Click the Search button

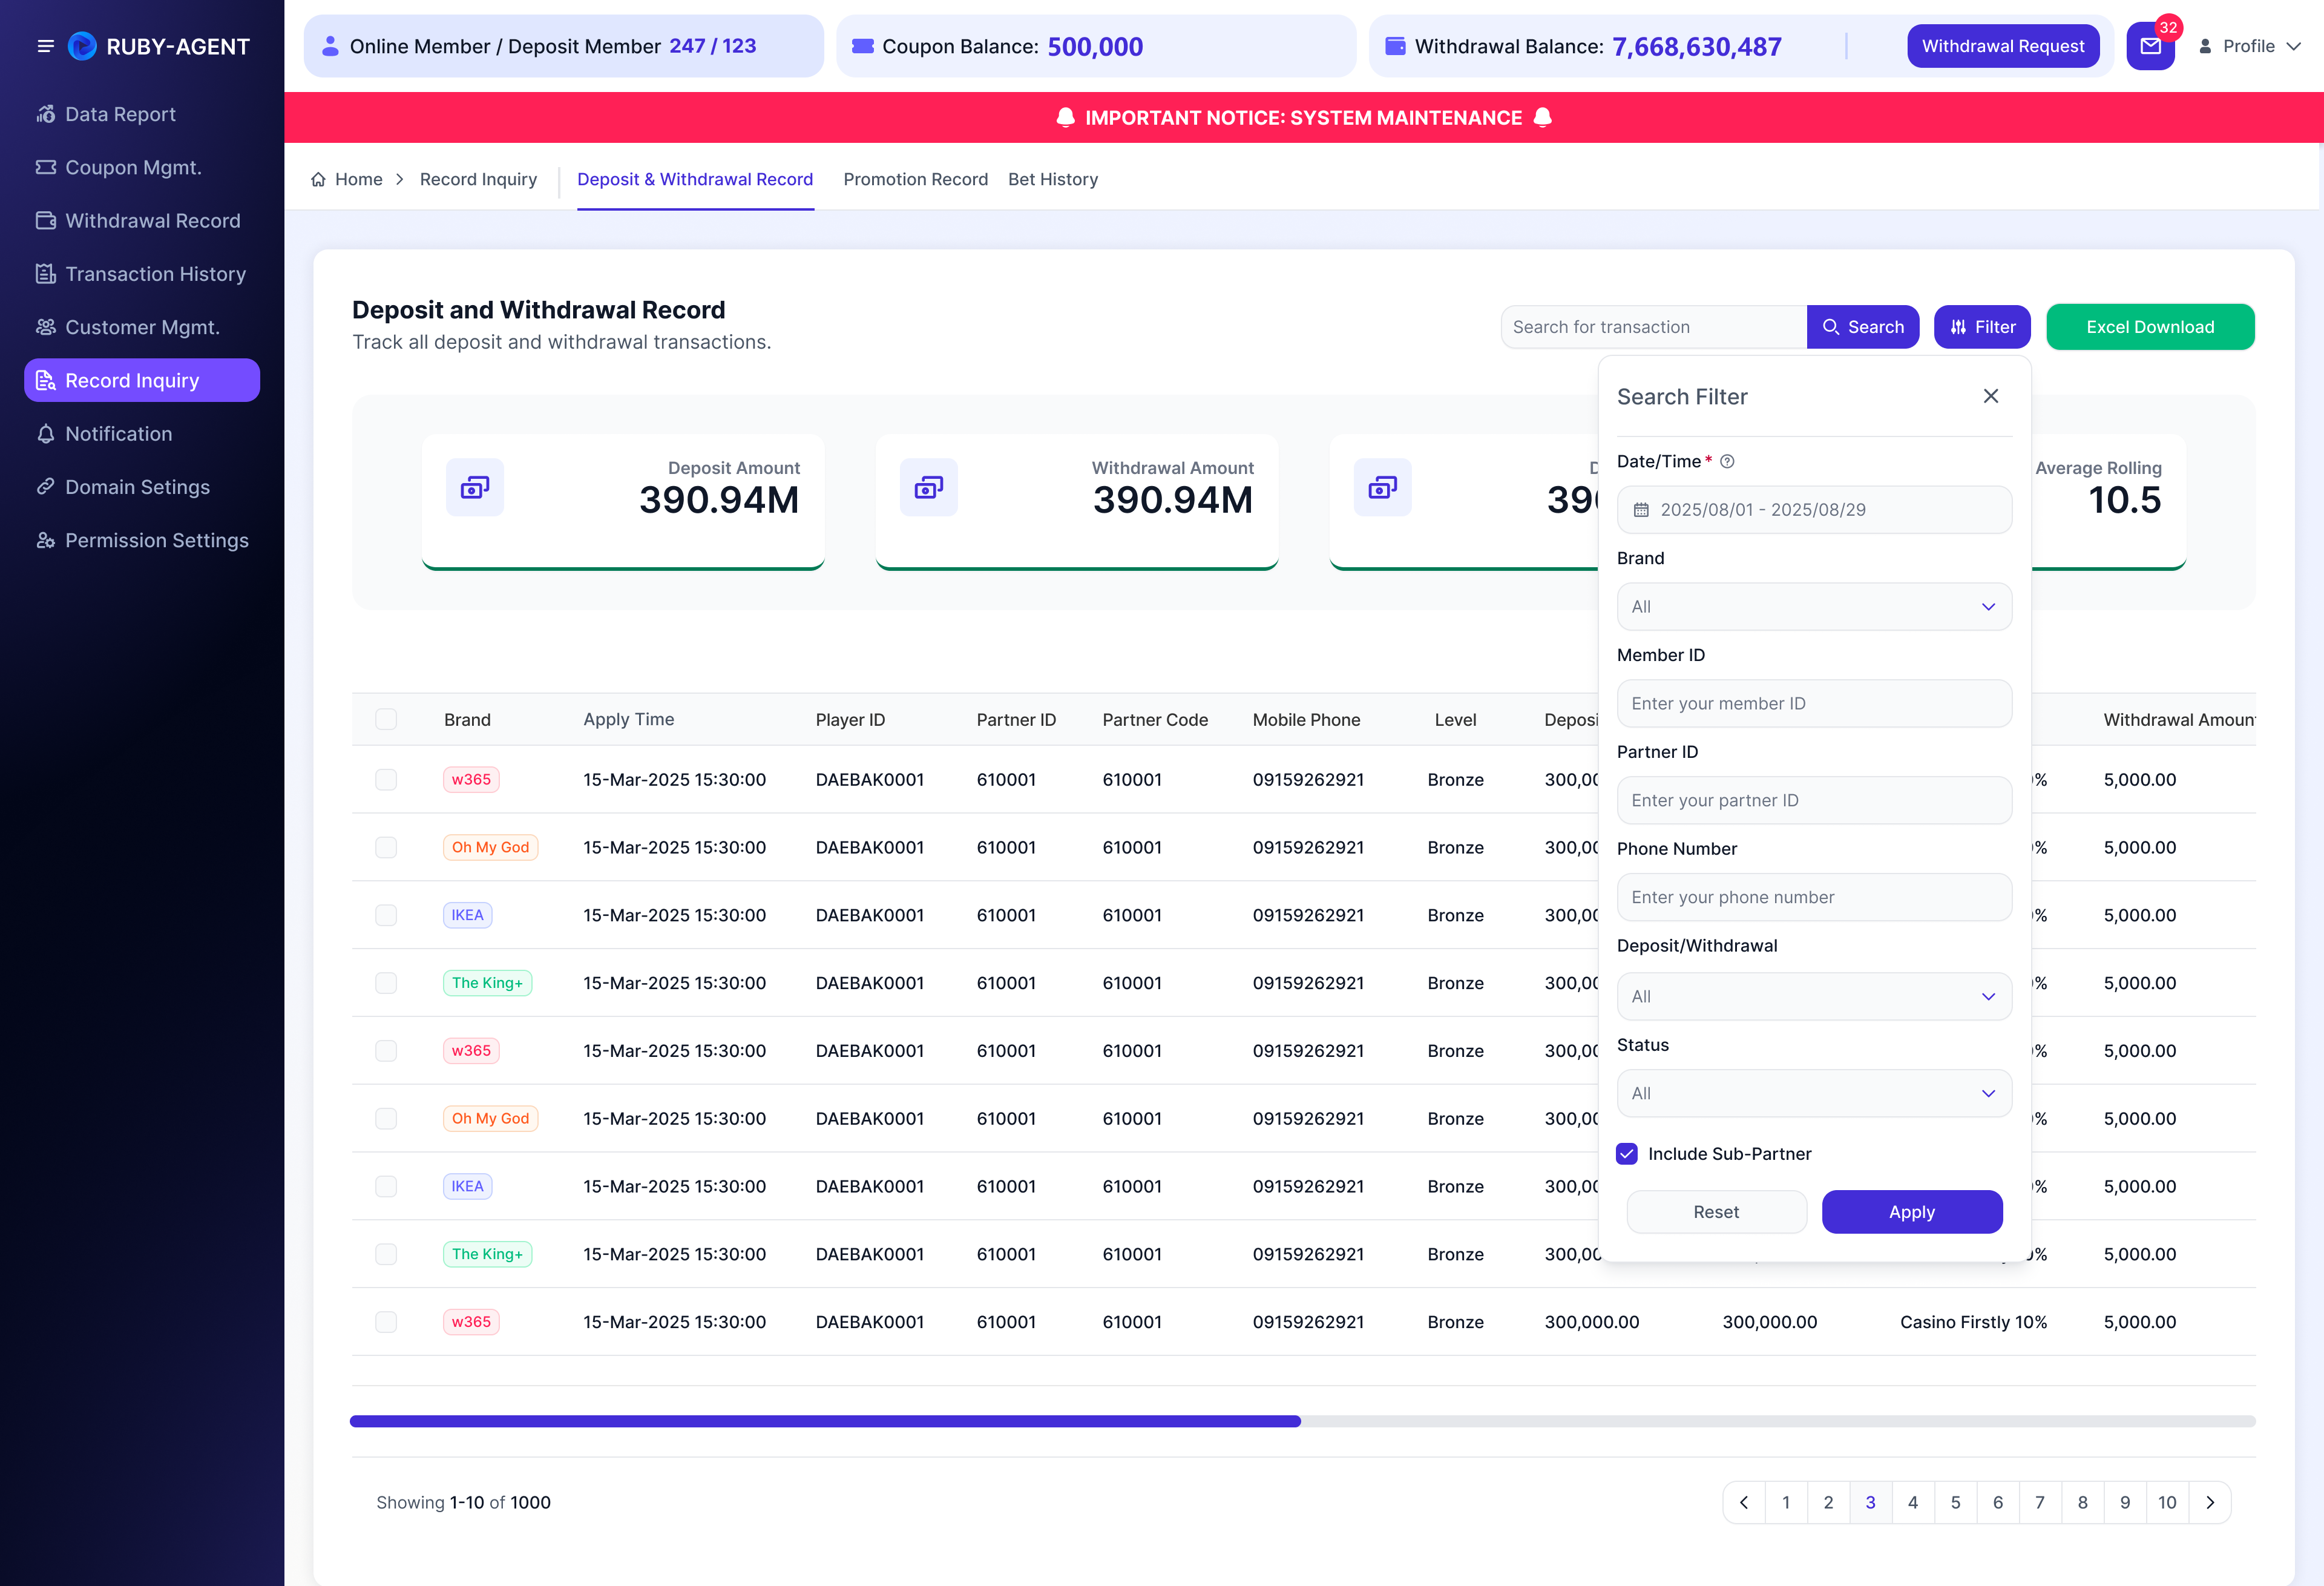(1862, 327)
